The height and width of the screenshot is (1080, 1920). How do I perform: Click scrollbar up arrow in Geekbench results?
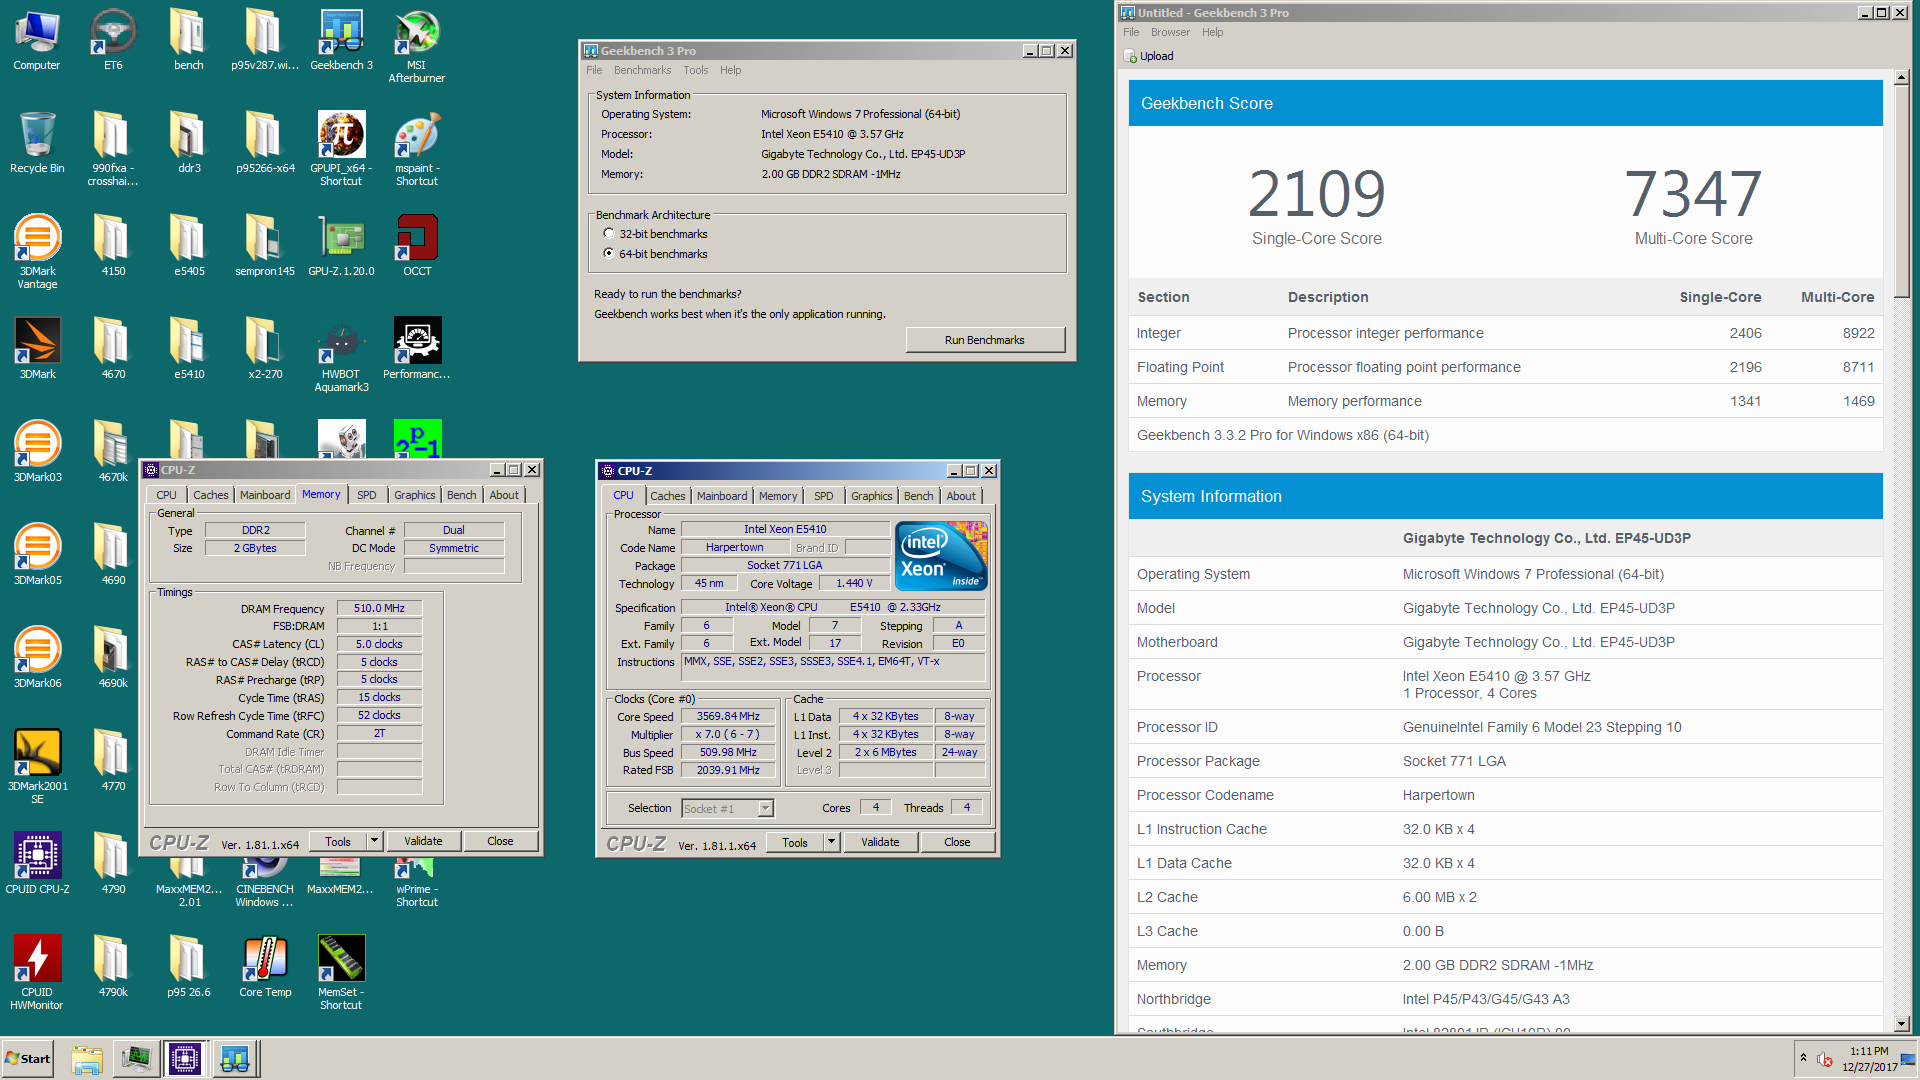[x=1902, y=77]
